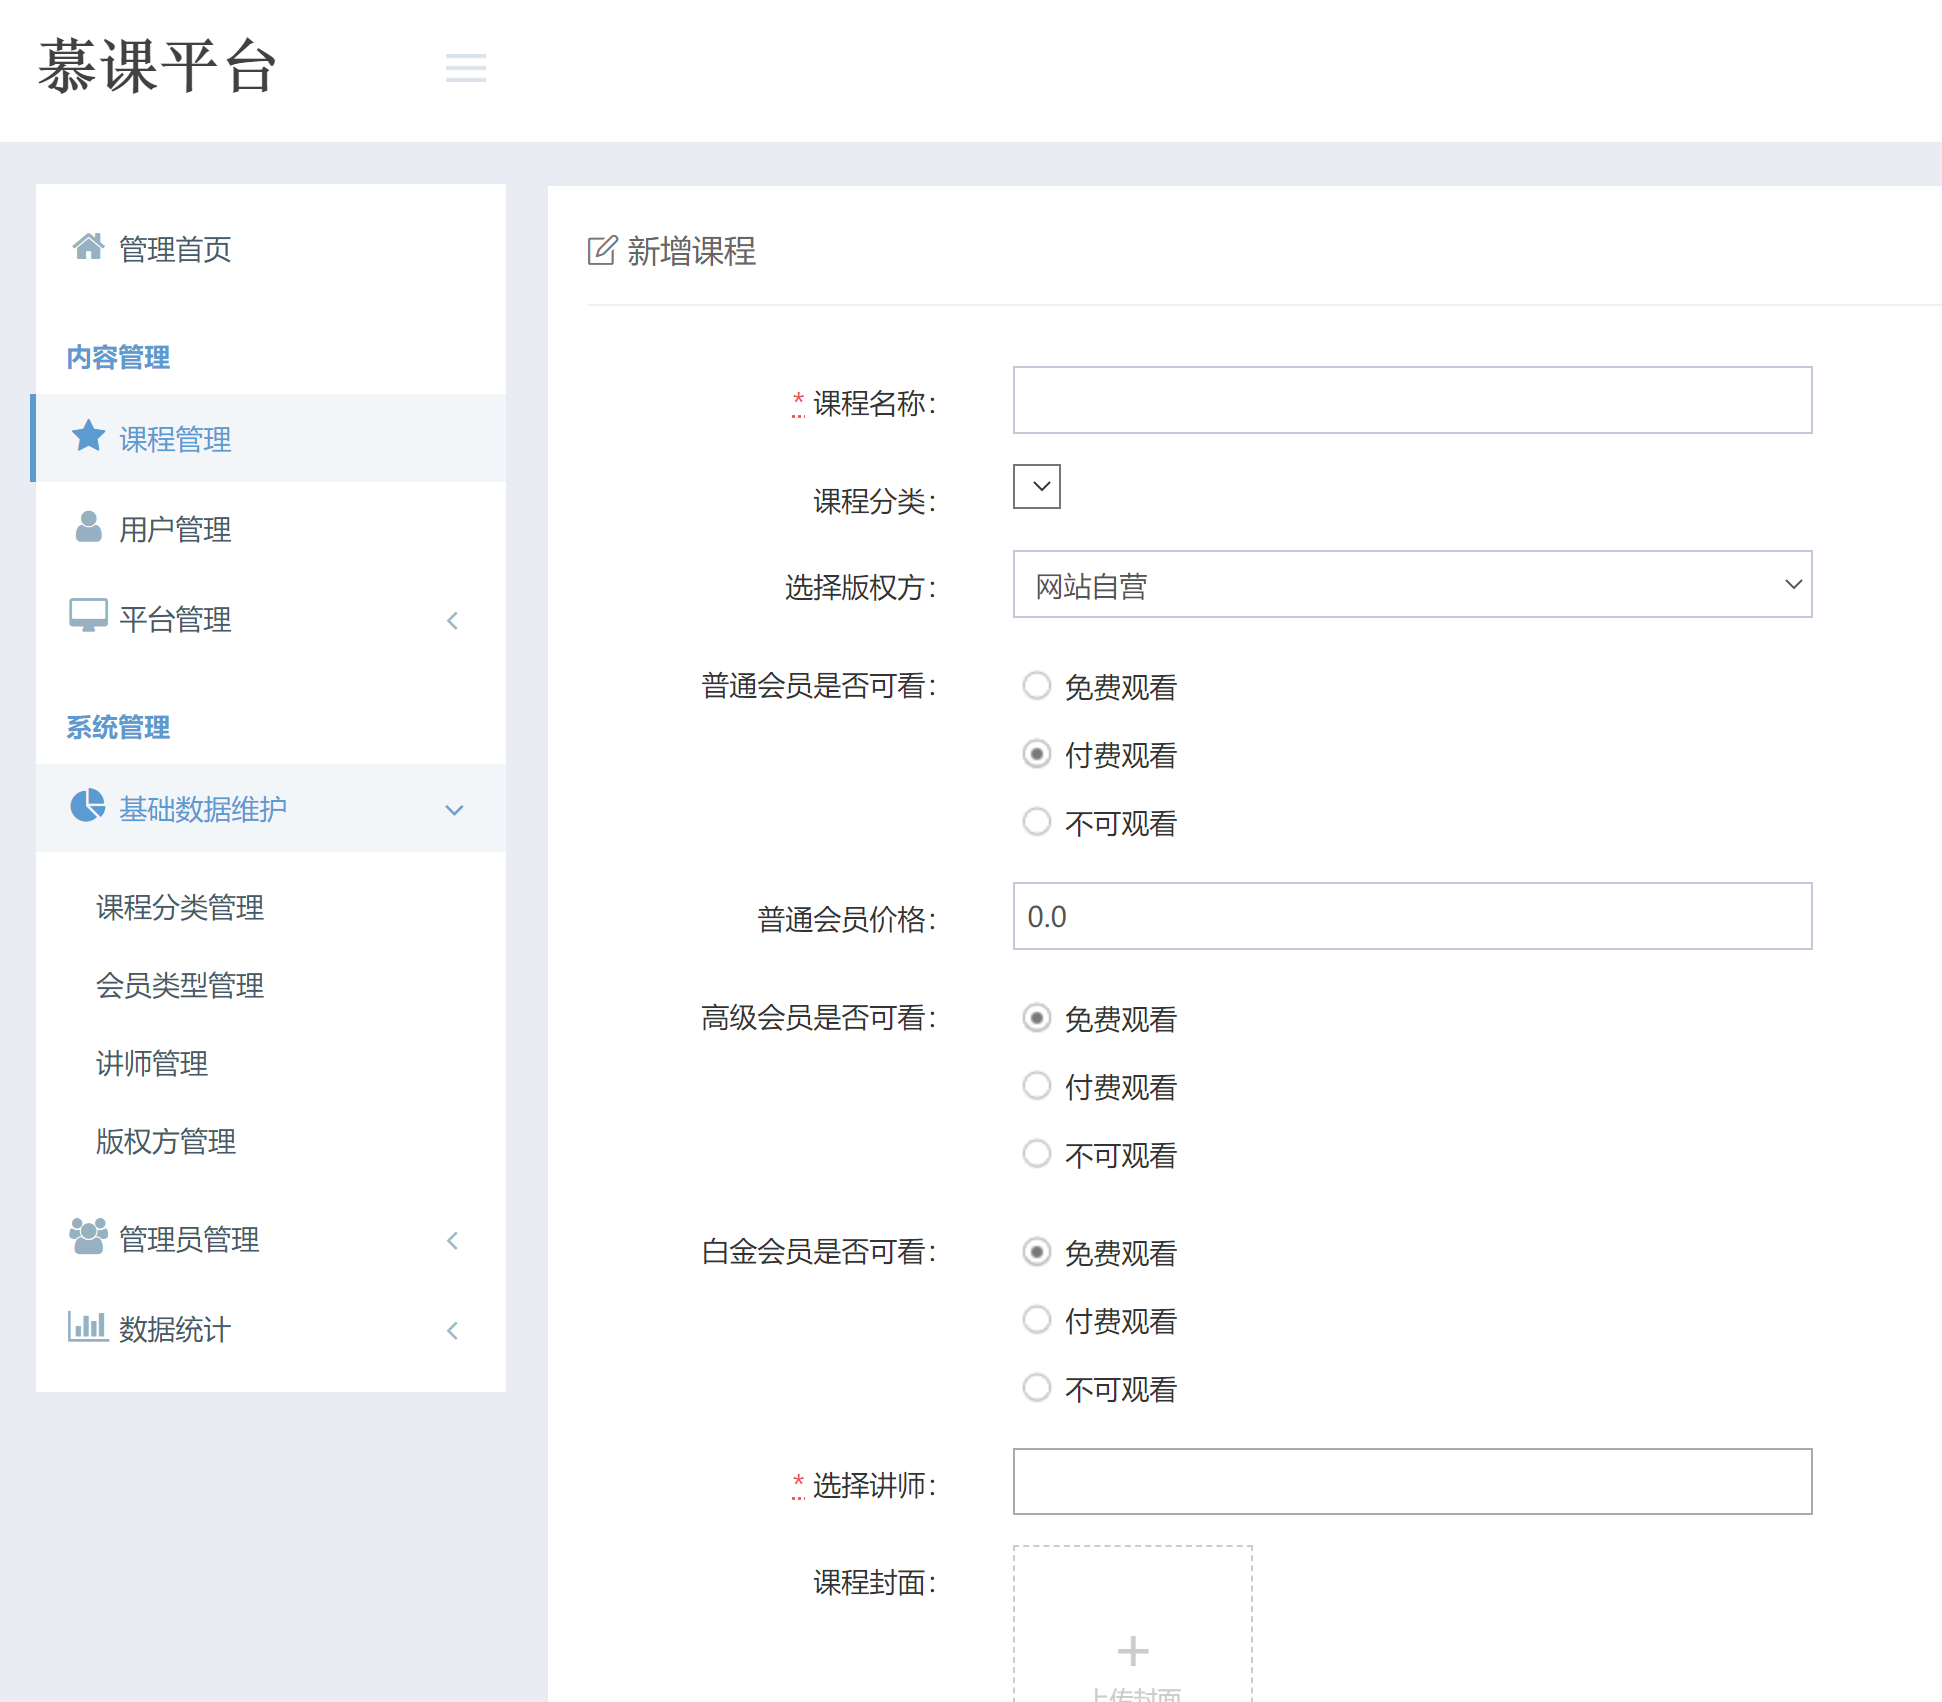Screen dimensions: 1942x1702
Task: Collapse the 基础数据维护 submenu chevron
Action: click(x=454, y=810)
